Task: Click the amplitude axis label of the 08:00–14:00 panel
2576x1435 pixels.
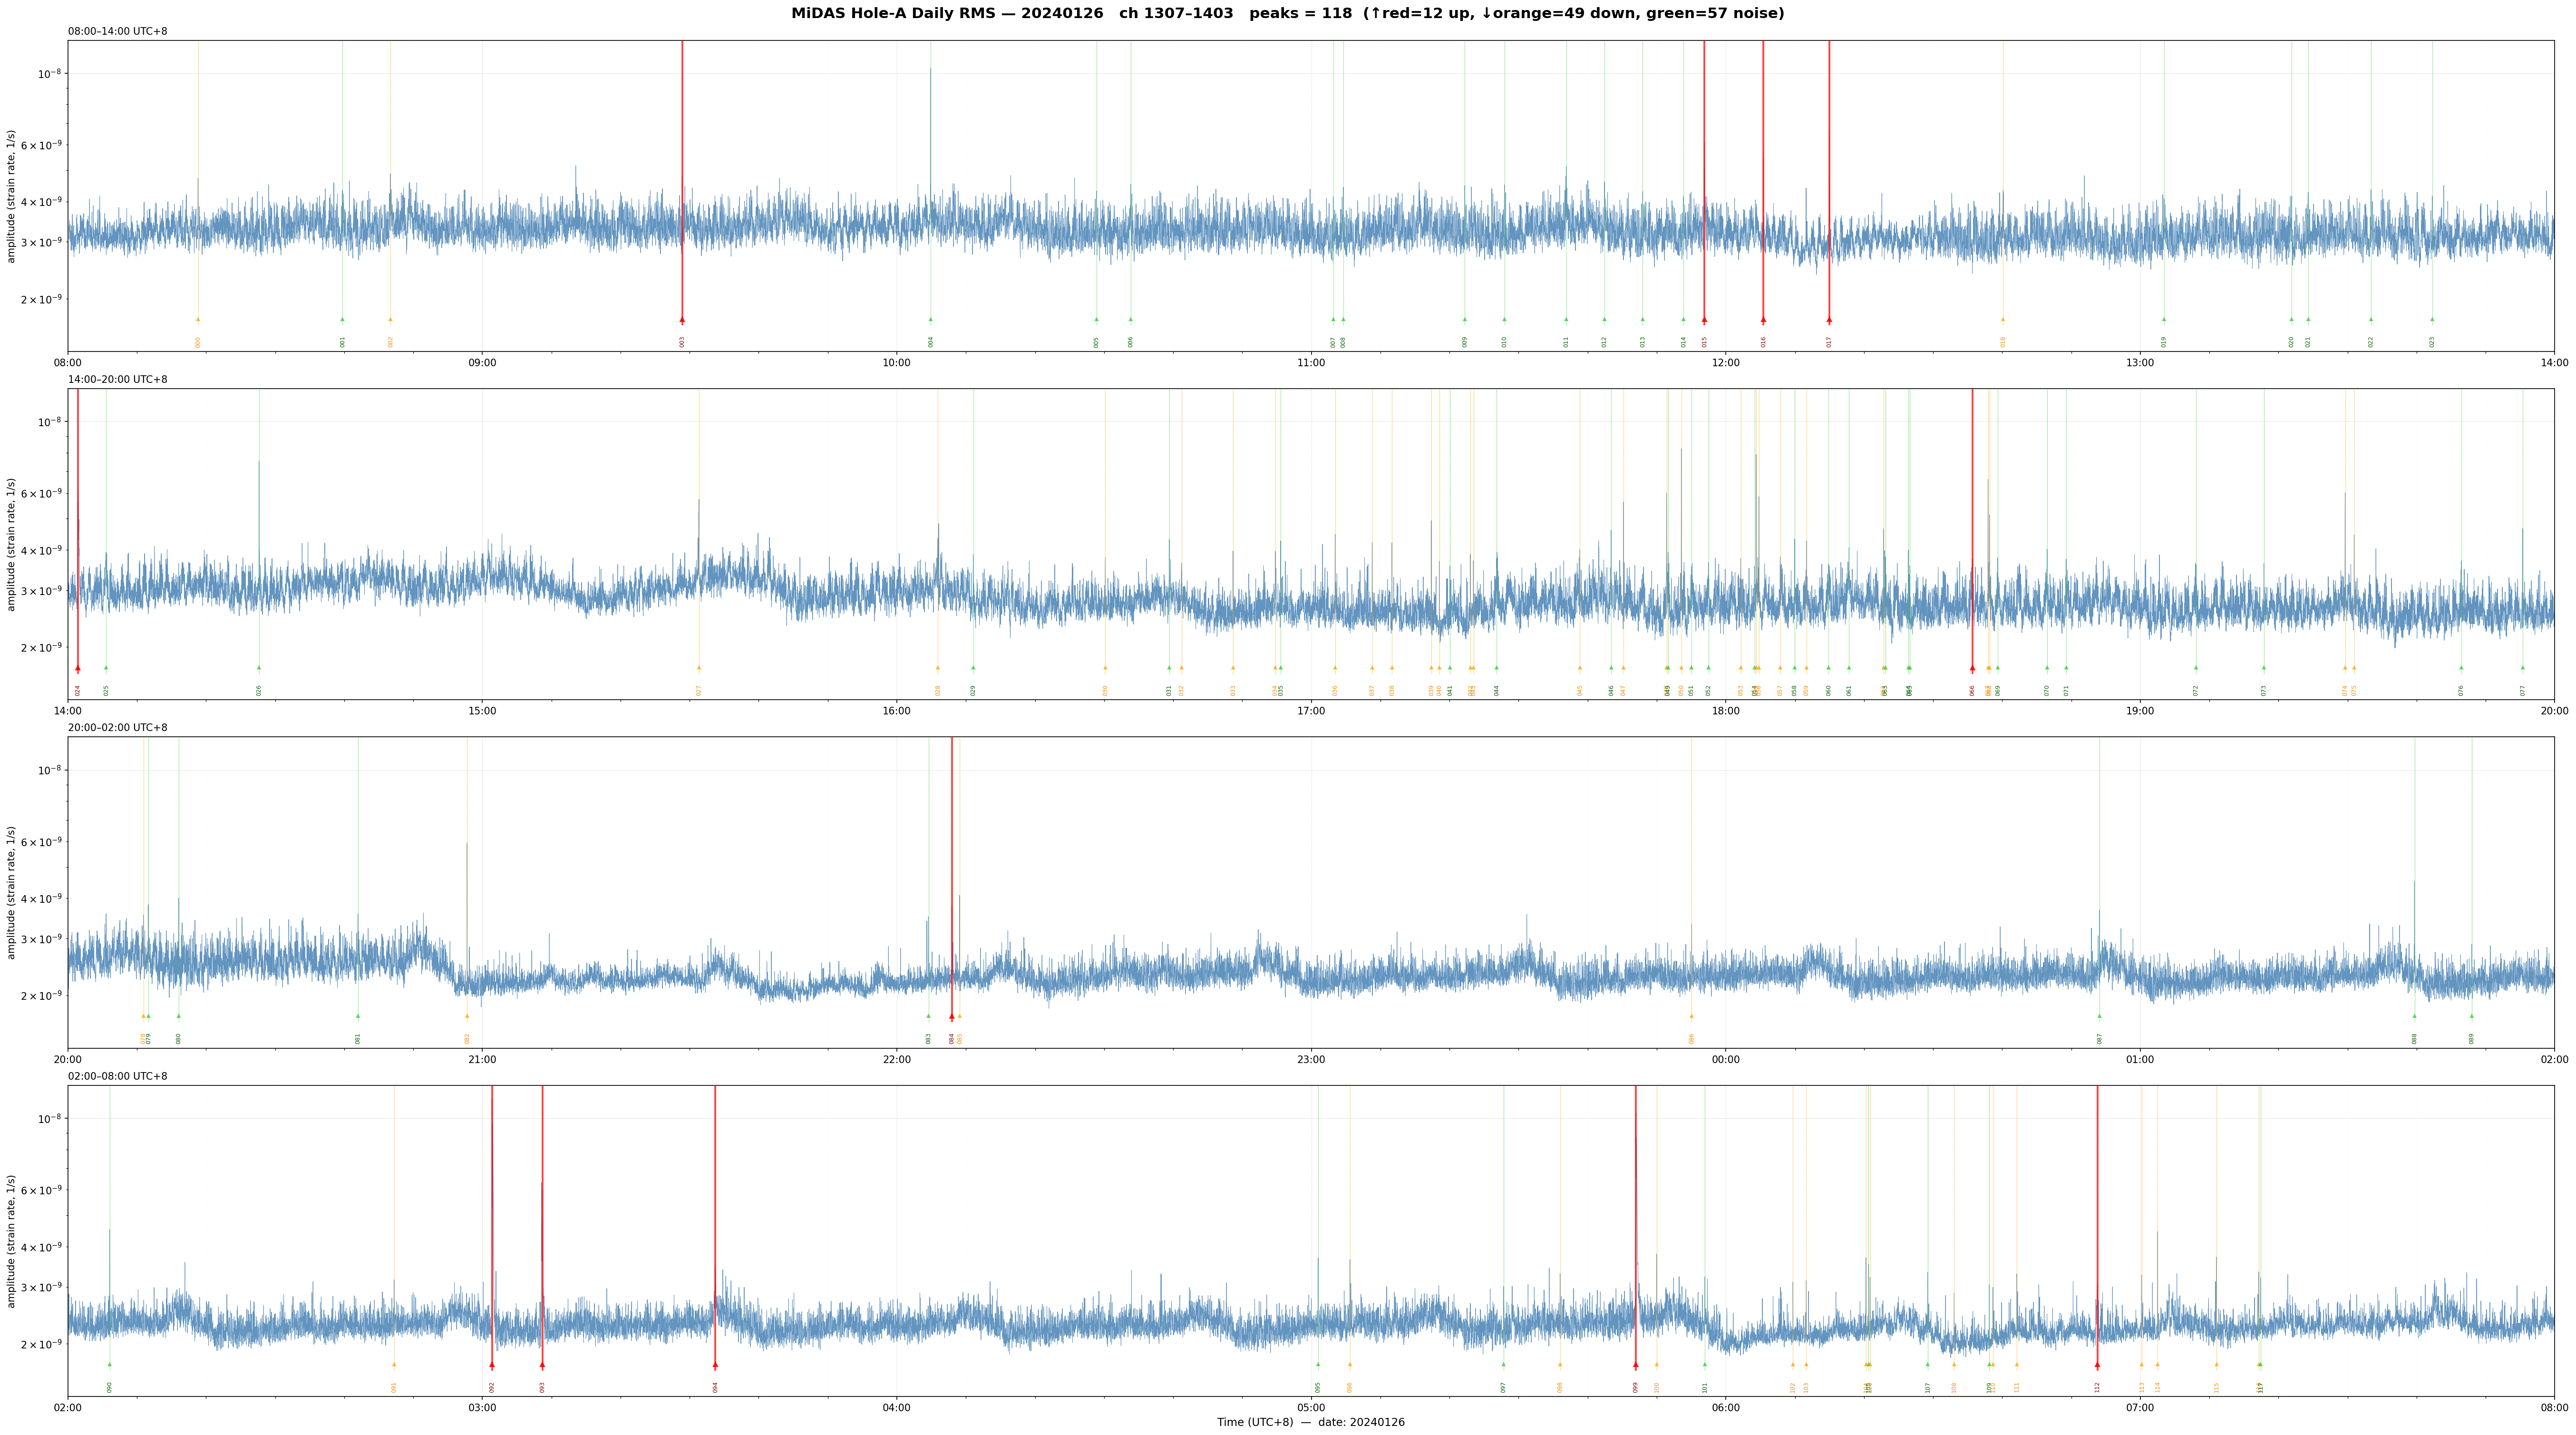Action: (x=12, y=196)
